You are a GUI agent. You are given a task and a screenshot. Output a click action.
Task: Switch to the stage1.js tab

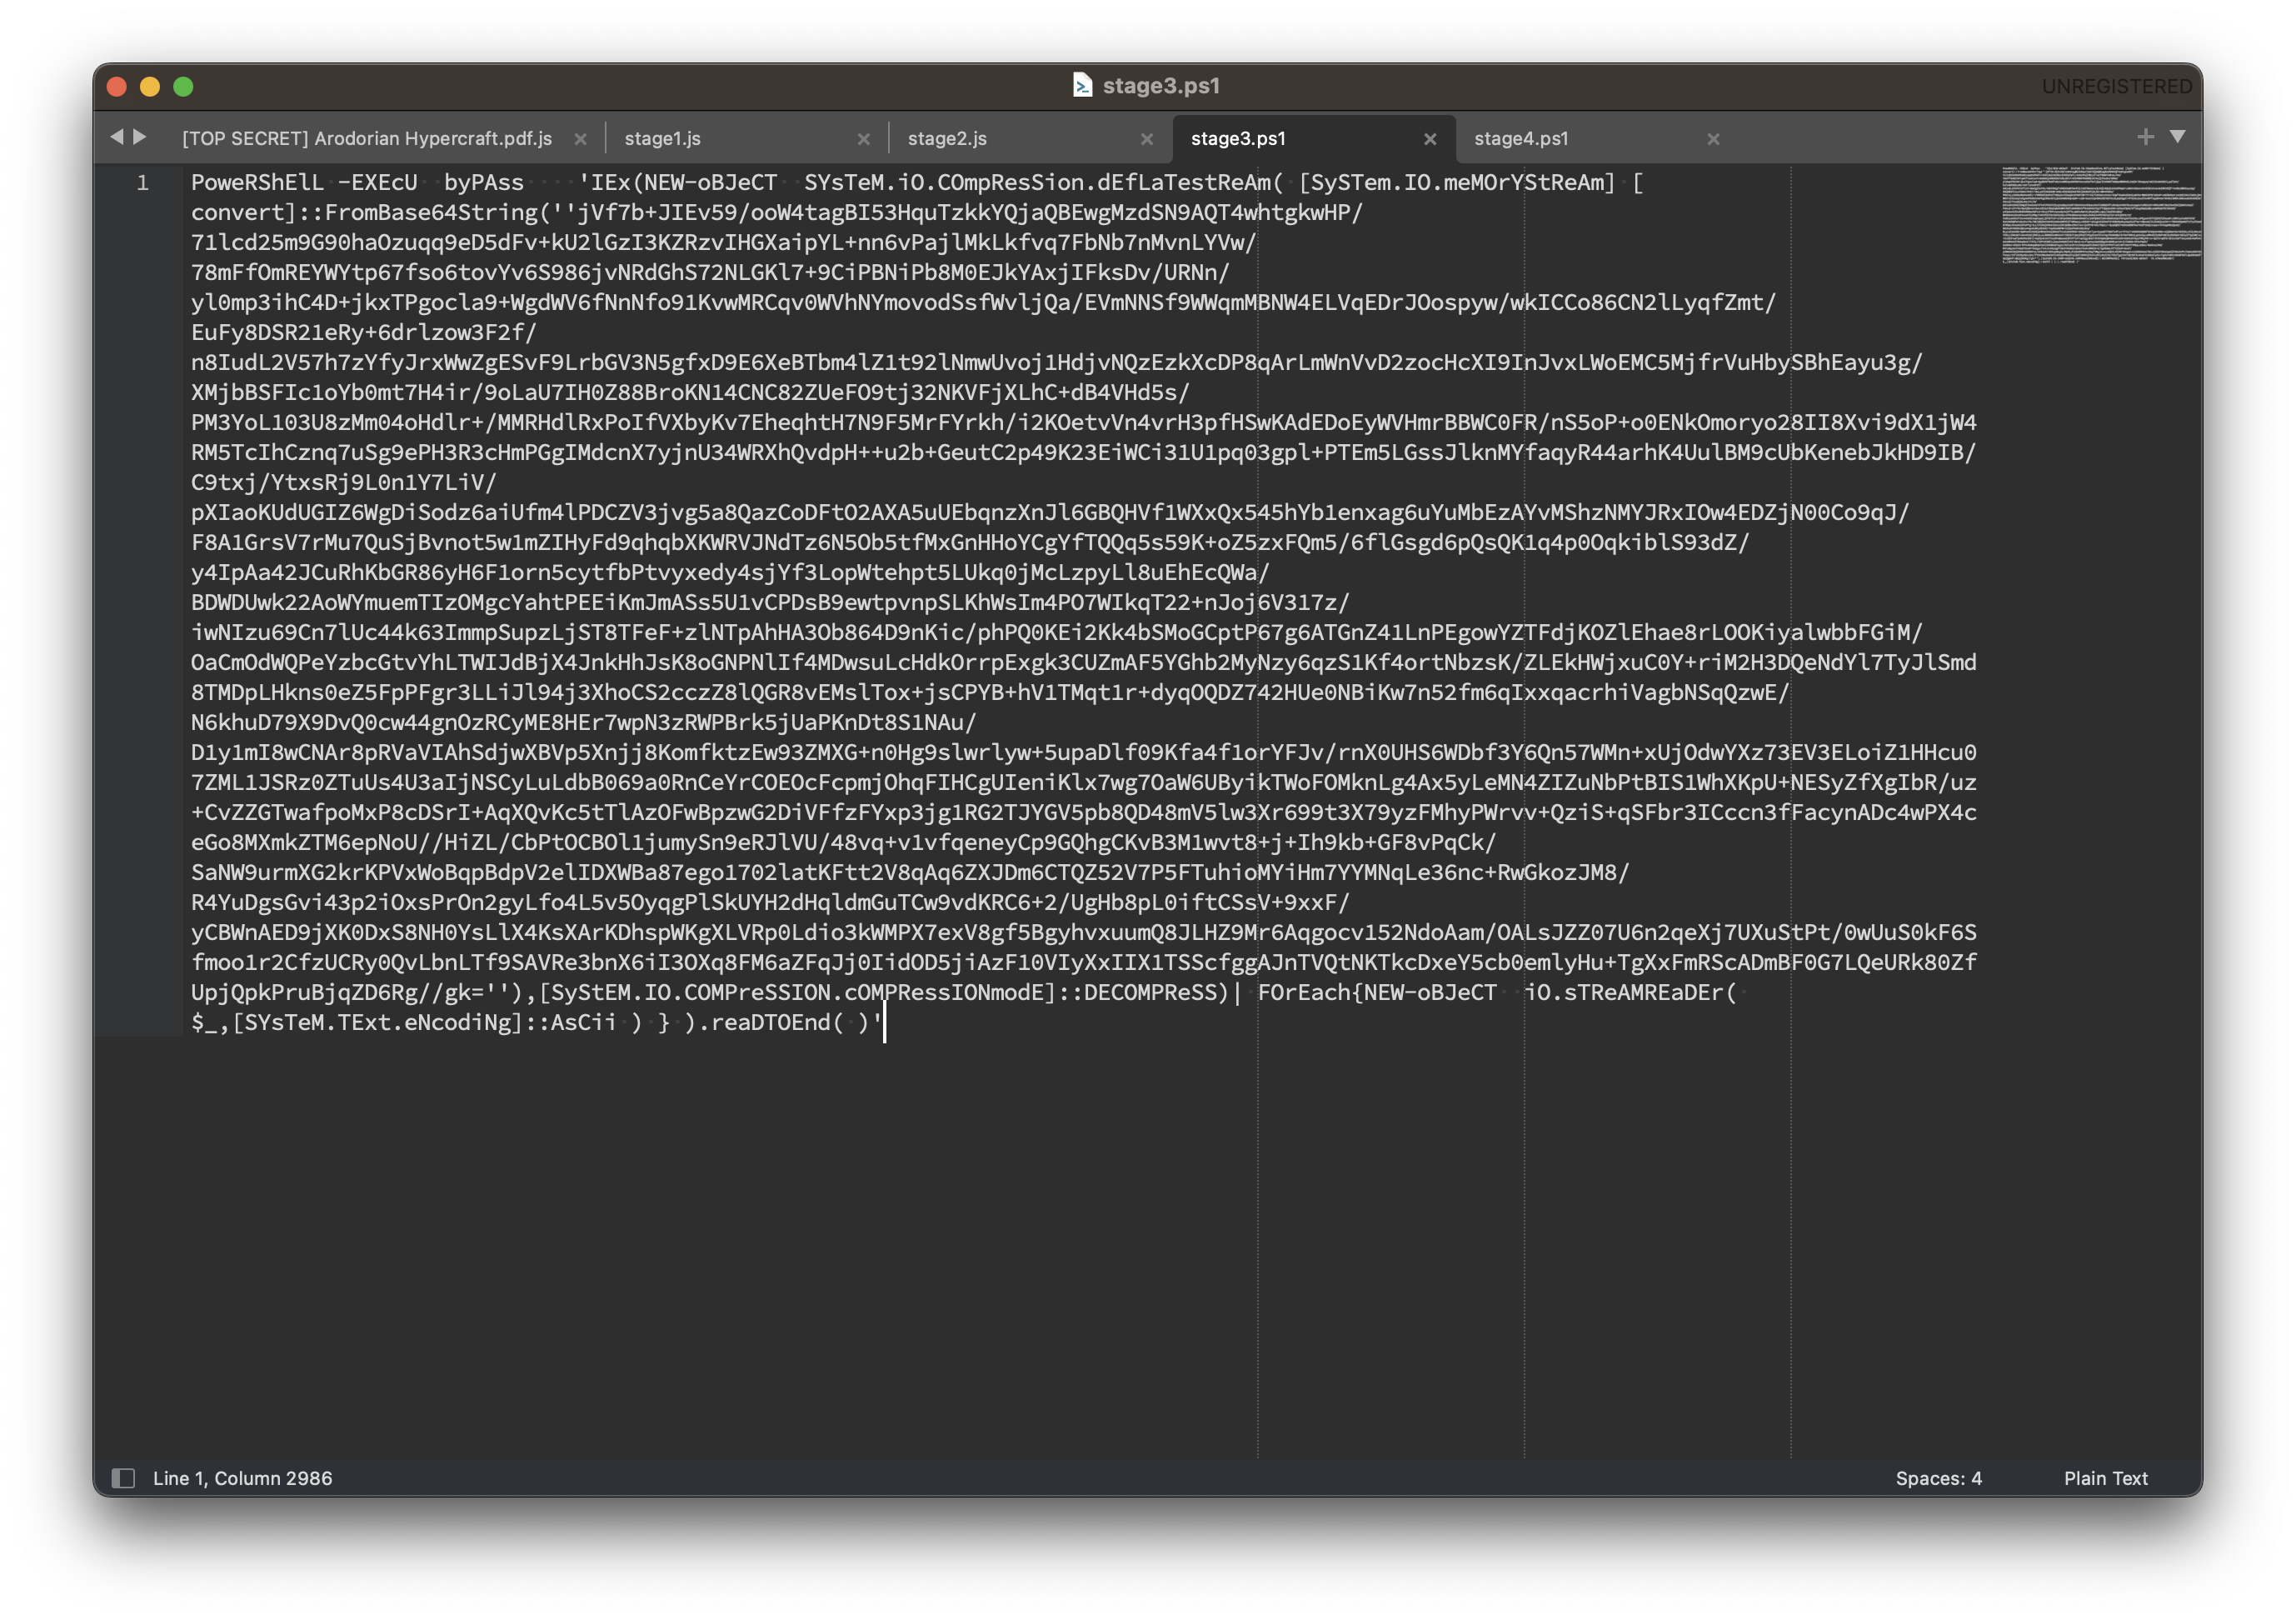(x=662, y=139)
